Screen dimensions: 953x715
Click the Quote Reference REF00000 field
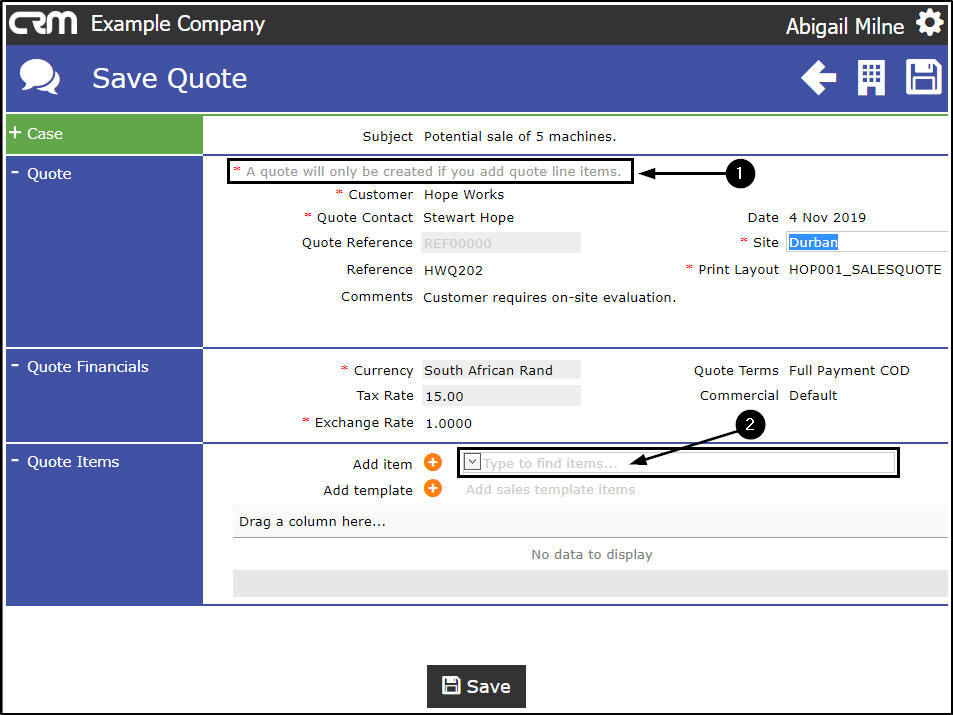501,243
